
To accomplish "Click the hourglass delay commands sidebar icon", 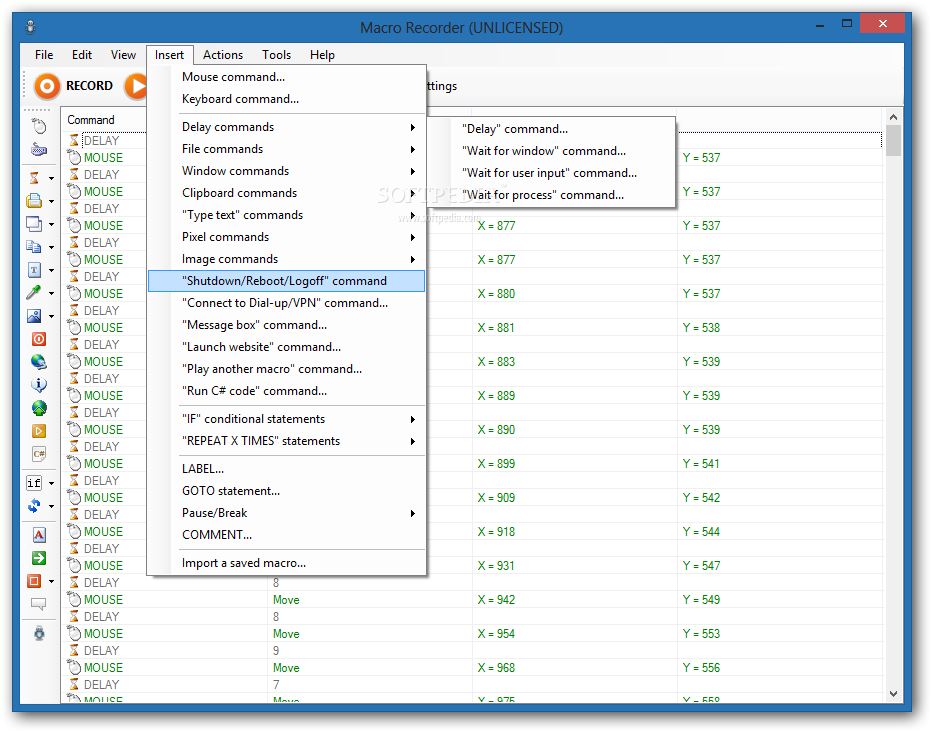I will (34, 178).
